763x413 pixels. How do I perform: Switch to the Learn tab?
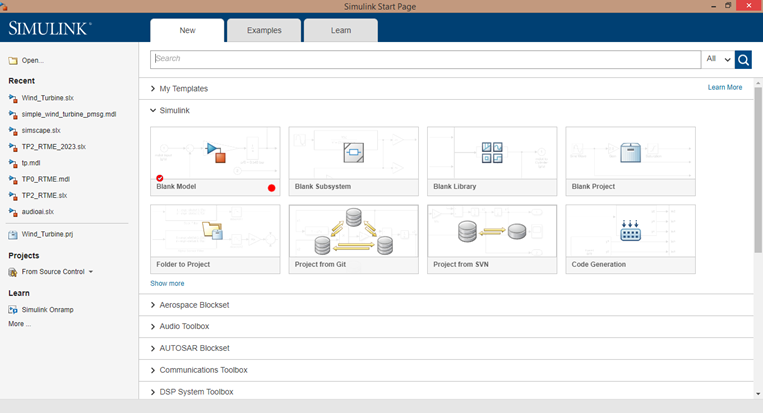(x=341, y=30)
